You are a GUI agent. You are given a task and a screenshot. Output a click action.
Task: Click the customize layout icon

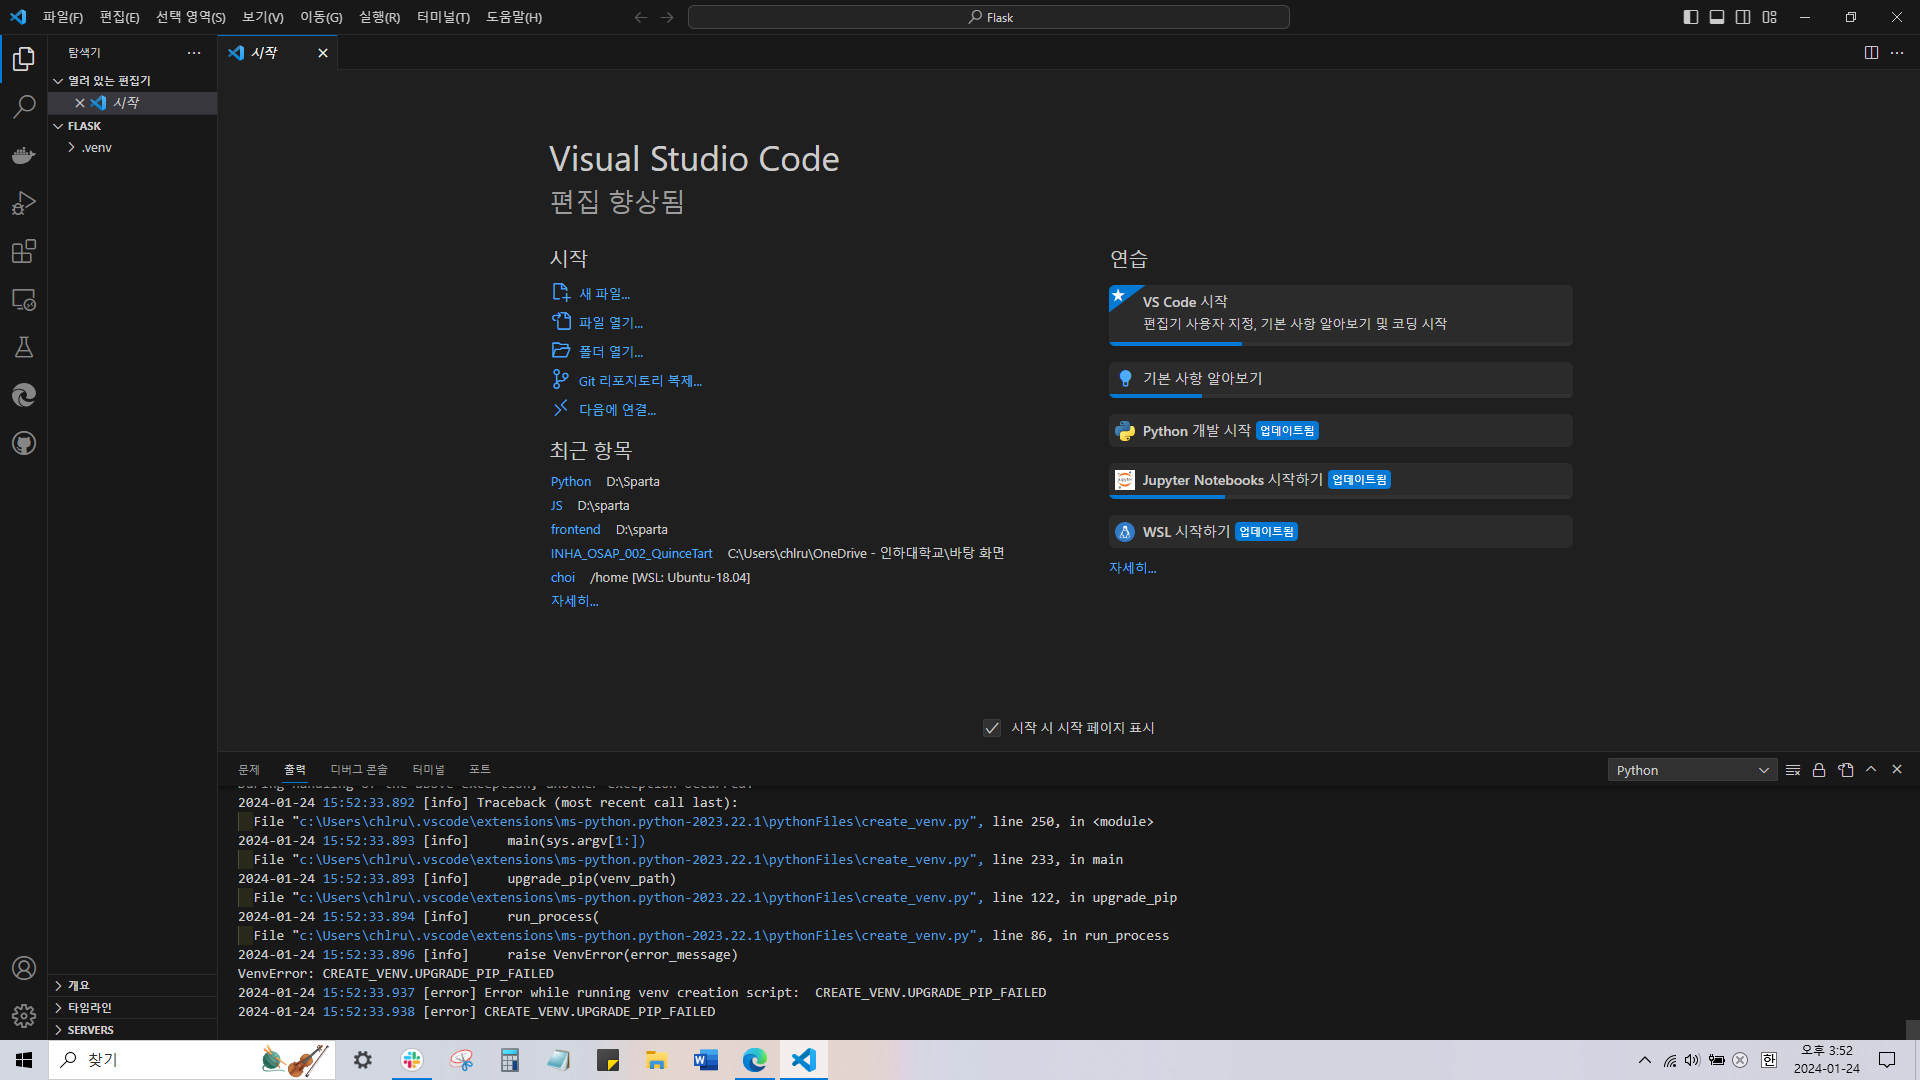pos(1770,17)
